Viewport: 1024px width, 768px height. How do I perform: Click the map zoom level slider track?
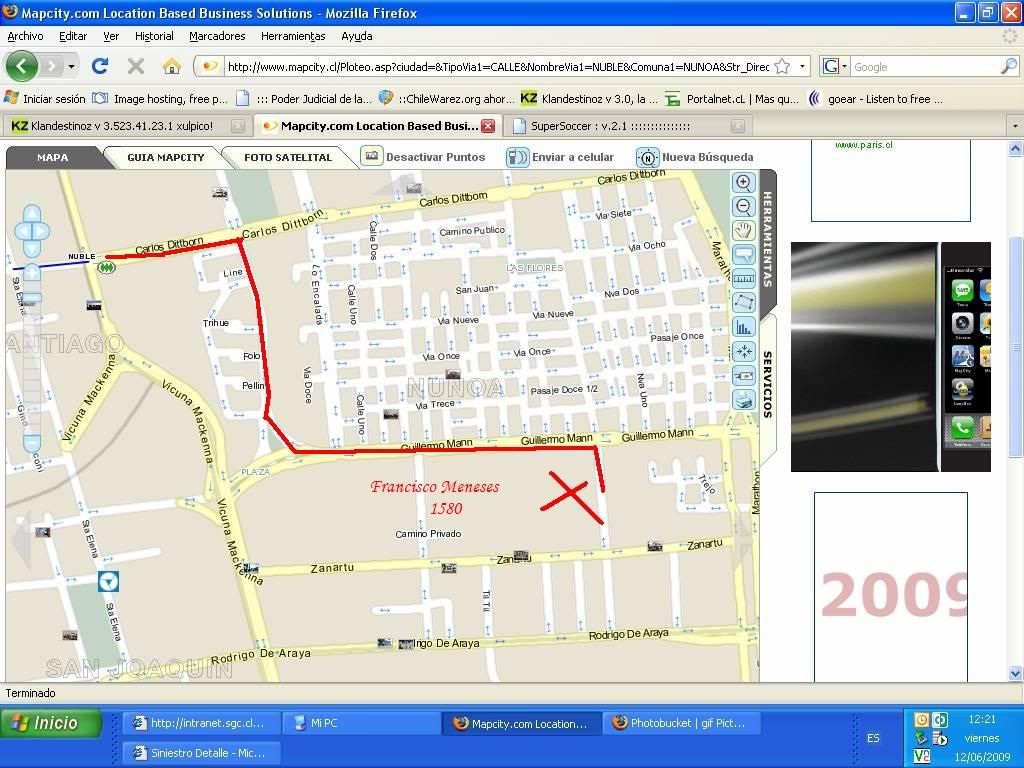pos(32,358)
